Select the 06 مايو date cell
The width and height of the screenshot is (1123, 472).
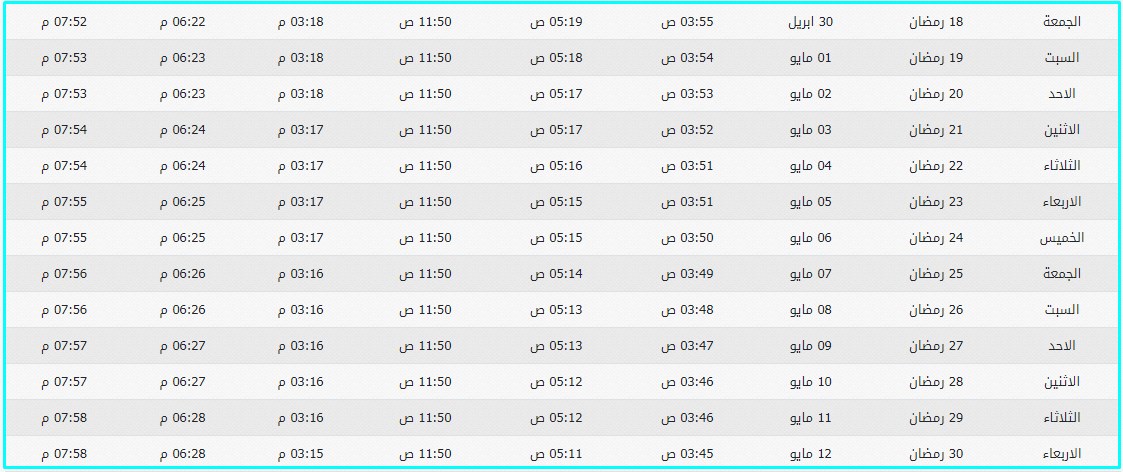click(811, 237)
